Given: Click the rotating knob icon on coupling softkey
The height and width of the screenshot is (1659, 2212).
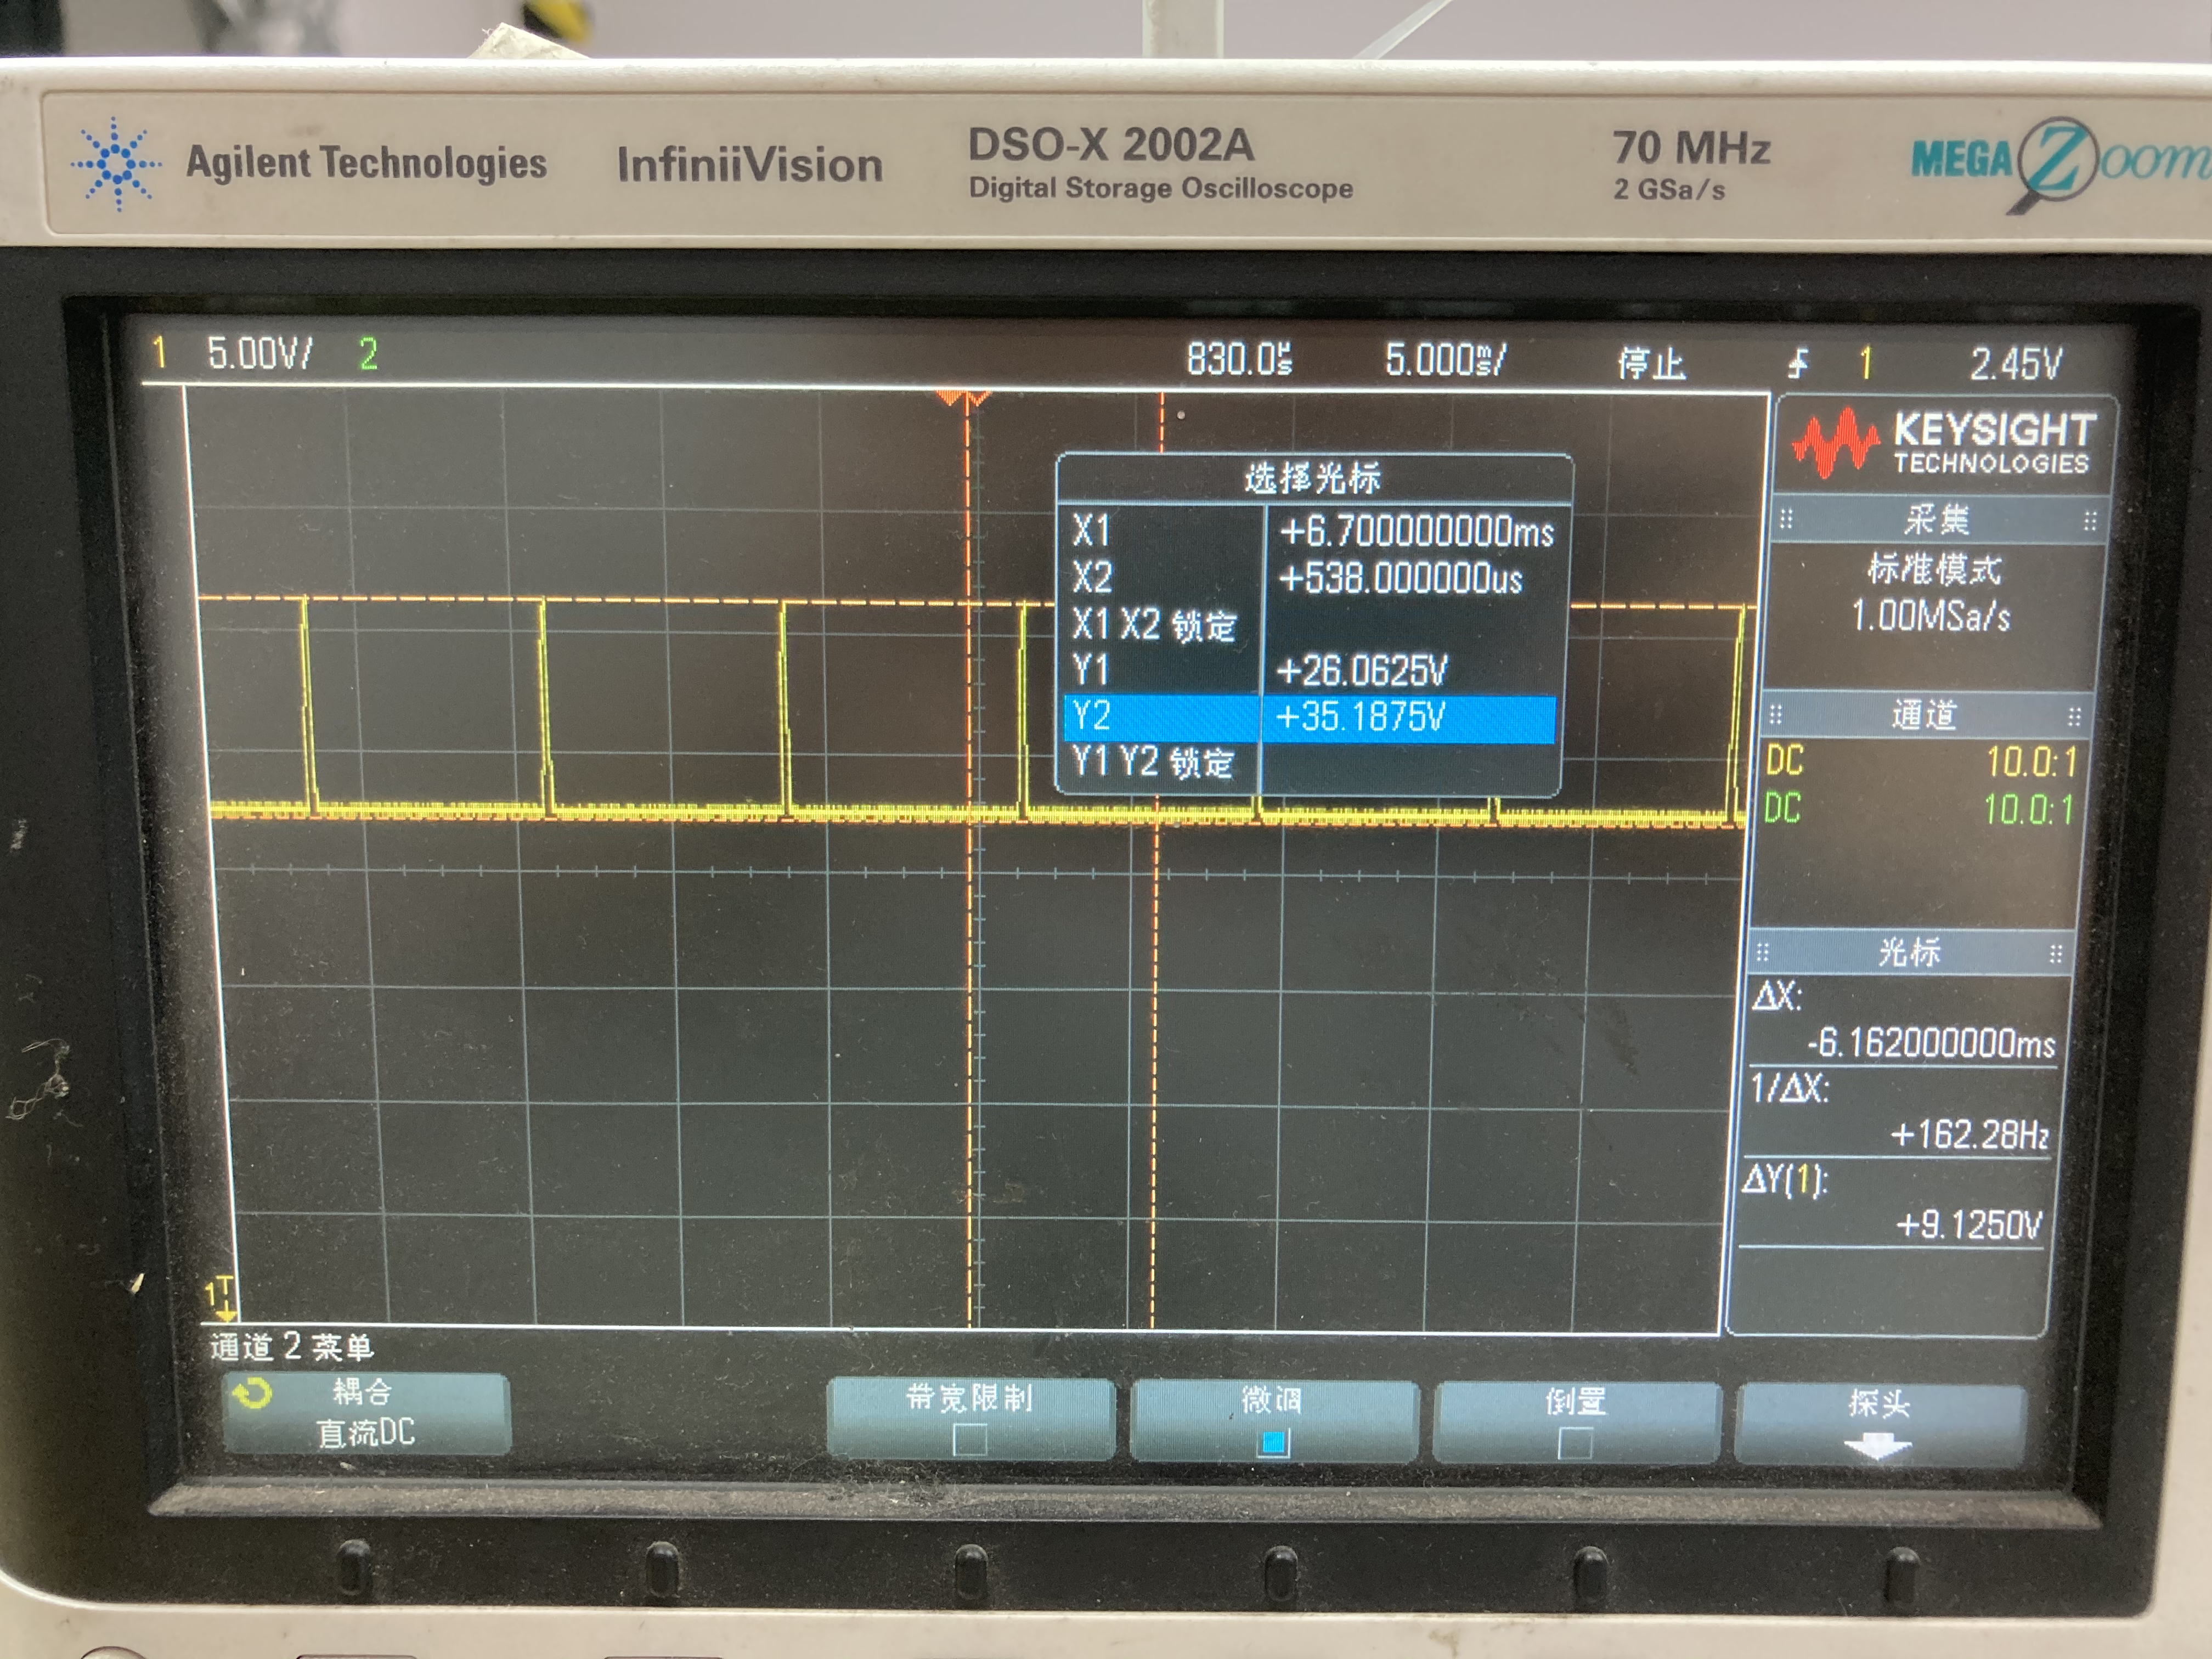Looking at the screenshot, I should 253,1393.
